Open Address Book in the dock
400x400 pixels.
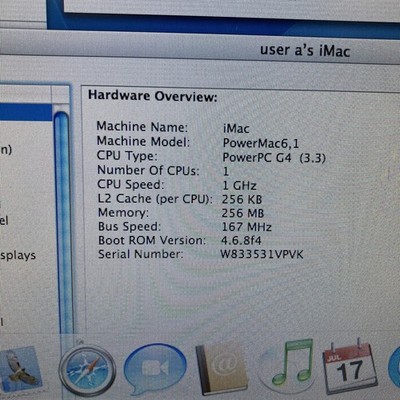(221, 369)
